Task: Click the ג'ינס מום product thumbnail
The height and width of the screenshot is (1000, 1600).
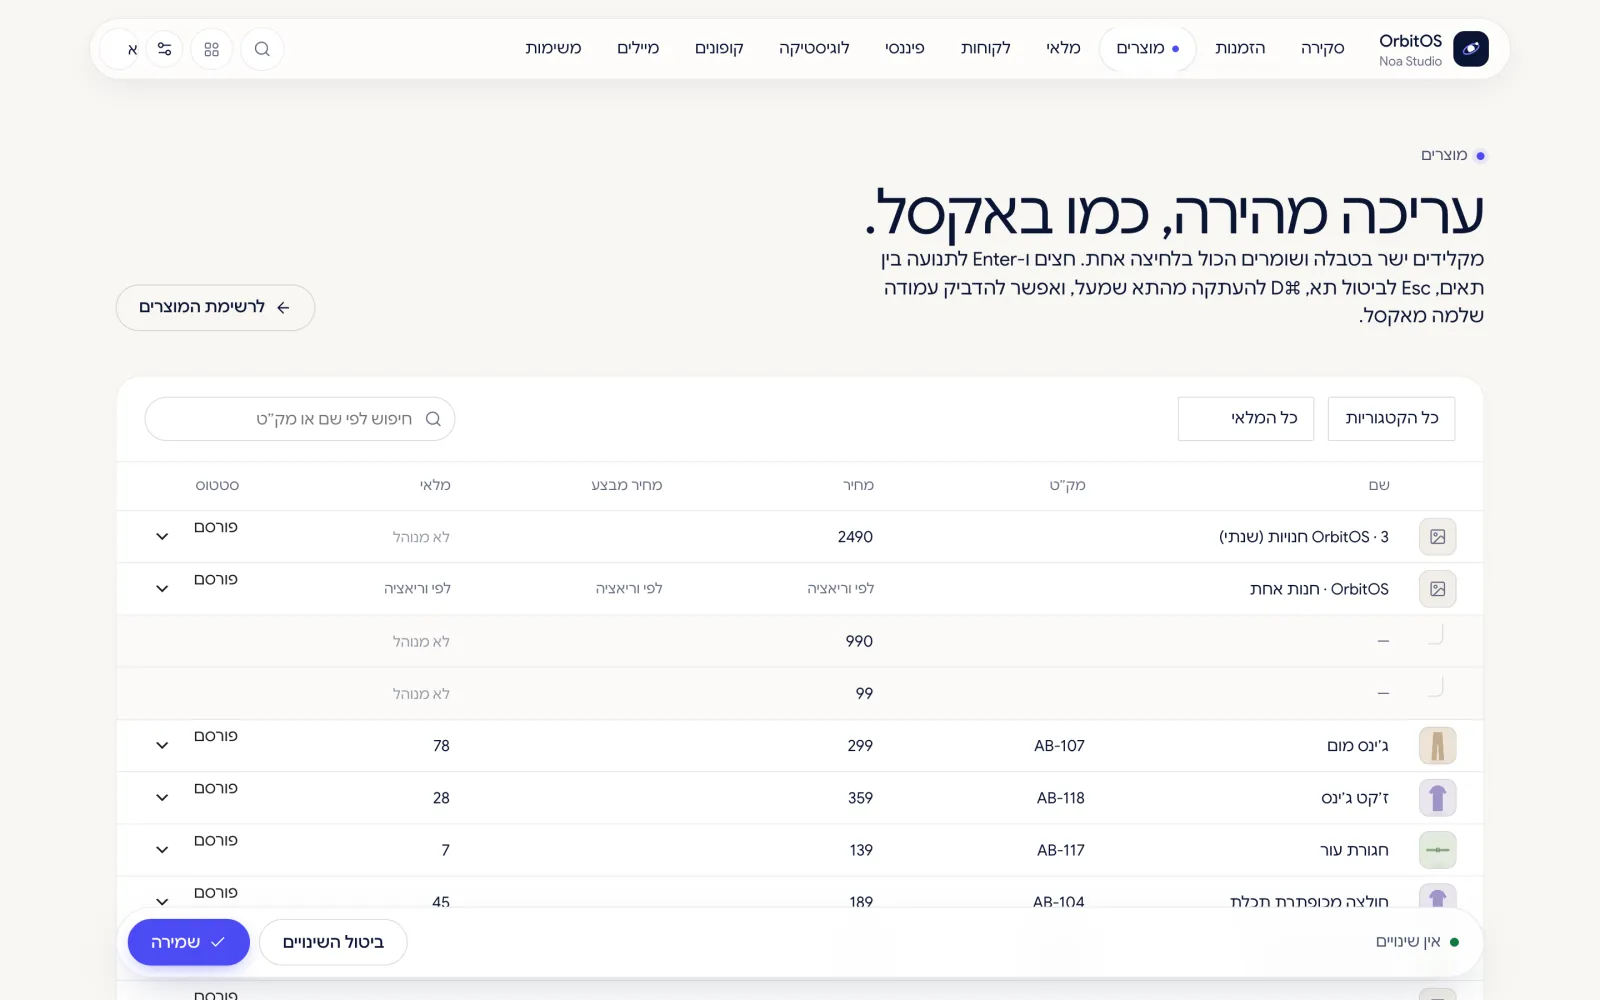Action: pos(1437,746)
